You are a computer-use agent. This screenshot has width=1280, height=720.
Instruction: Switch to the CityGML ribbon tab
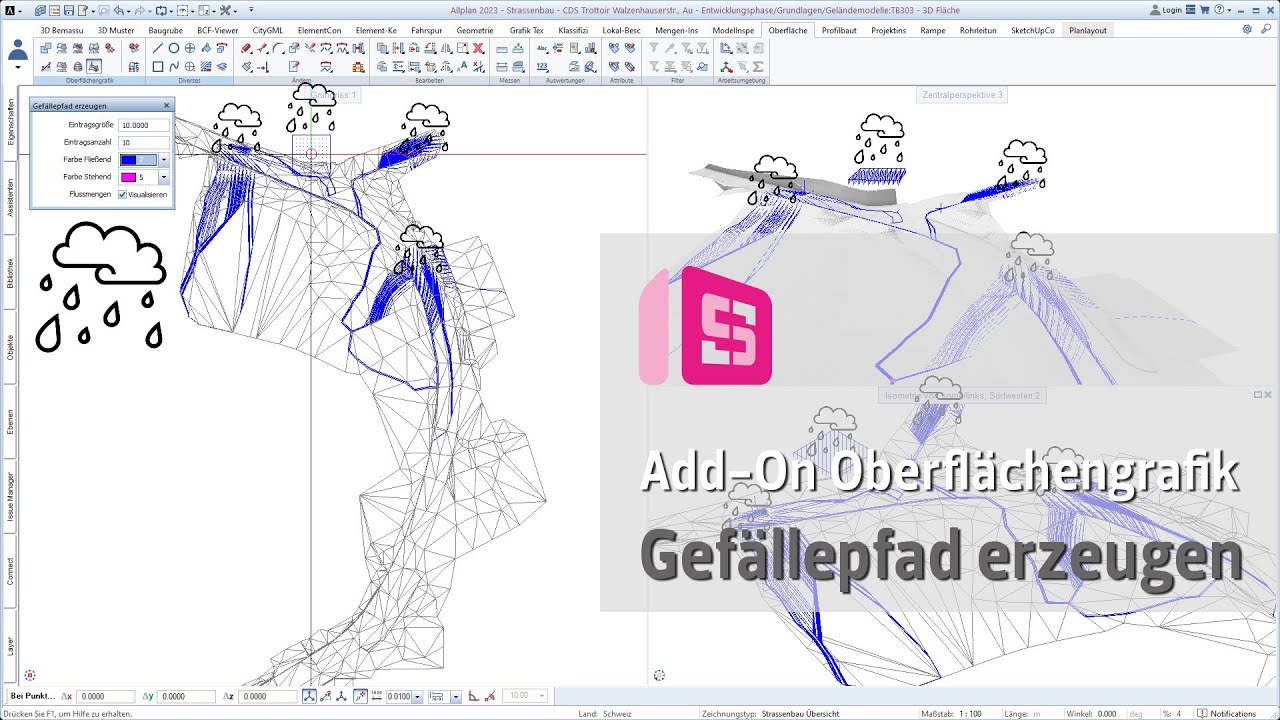coord(268,30)
